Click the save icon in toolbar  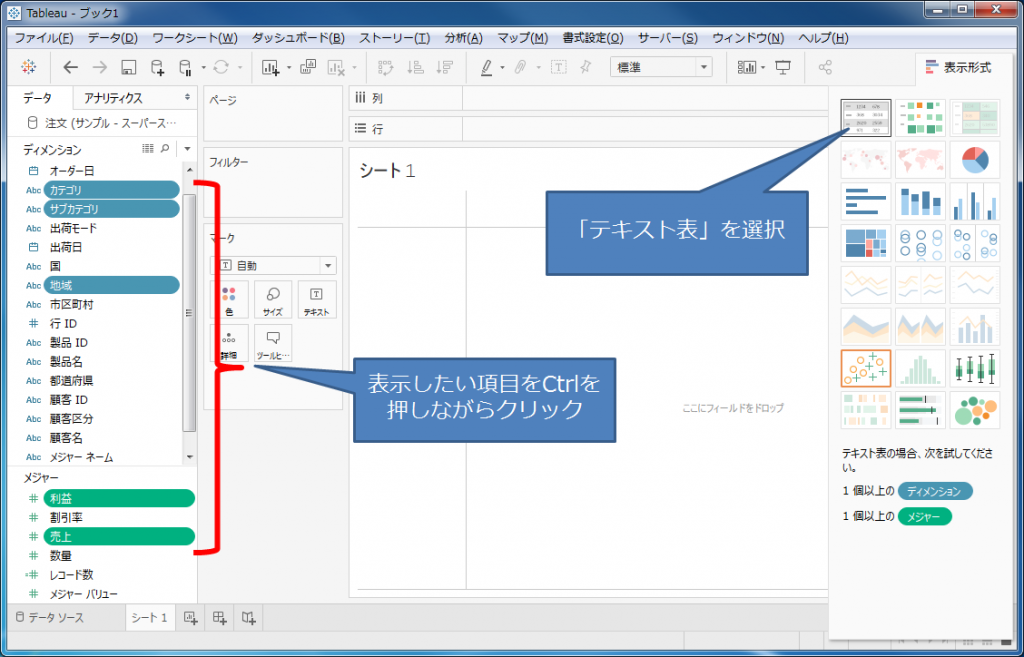128,67
